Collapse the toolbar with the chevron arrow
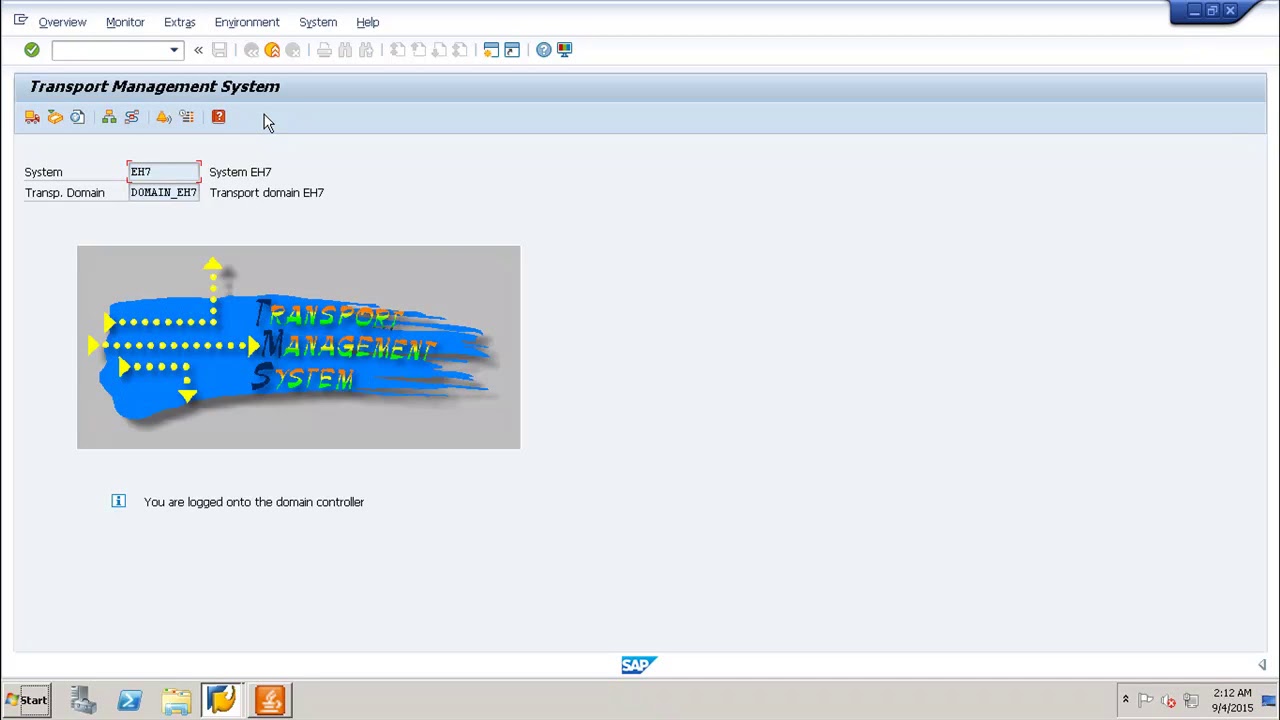The width and height of the screenshot is (1280, 720). pyautogui.click(x=198, y=50)
